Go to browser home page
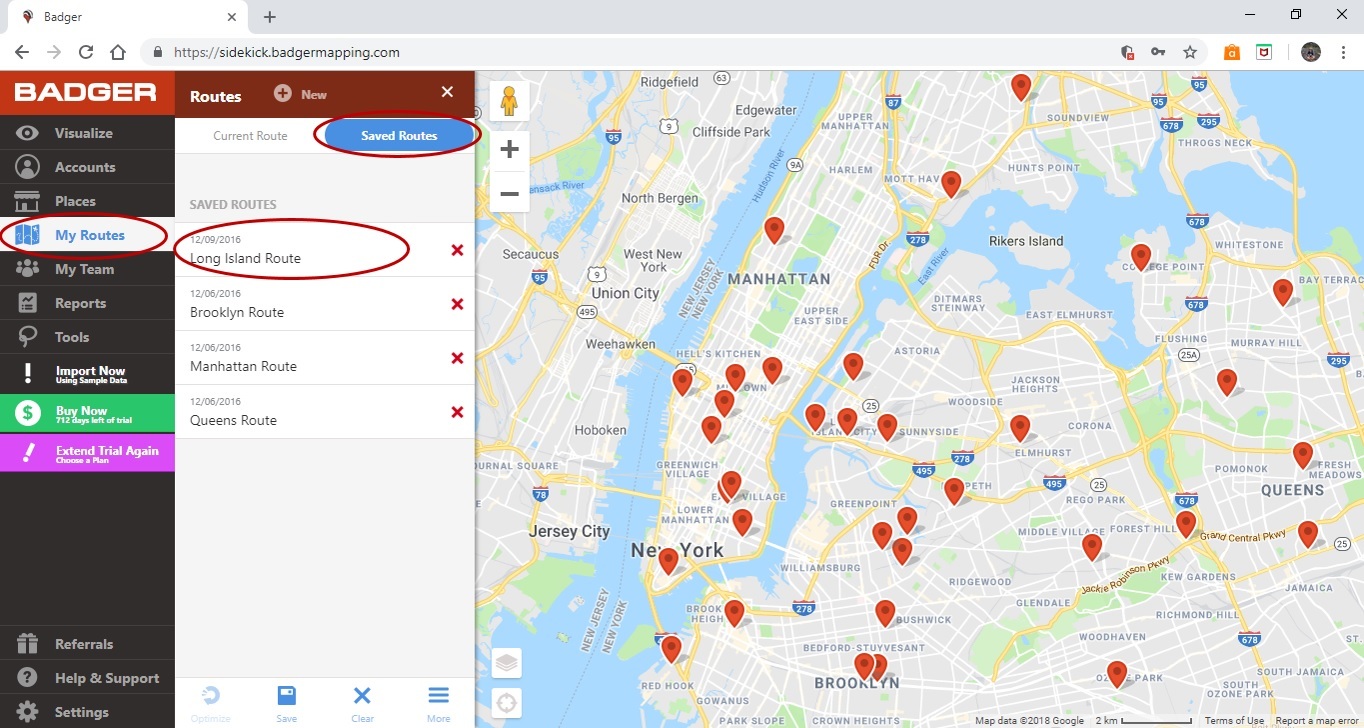 click(118, 52)
